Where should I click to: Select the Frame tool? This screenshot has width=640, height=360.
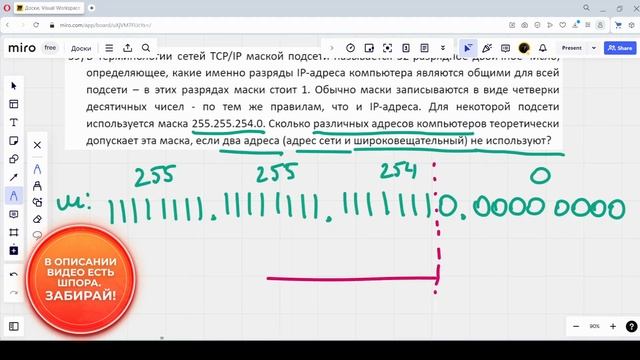coord(13,232)
